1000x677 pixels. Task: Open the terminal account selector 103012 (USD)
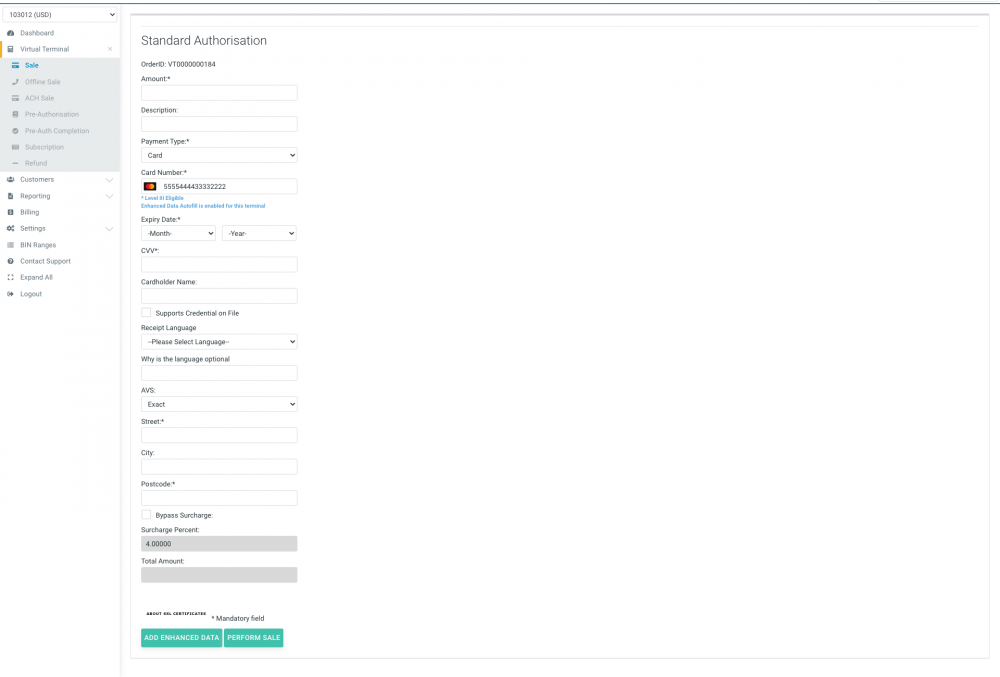click(60, 15)
